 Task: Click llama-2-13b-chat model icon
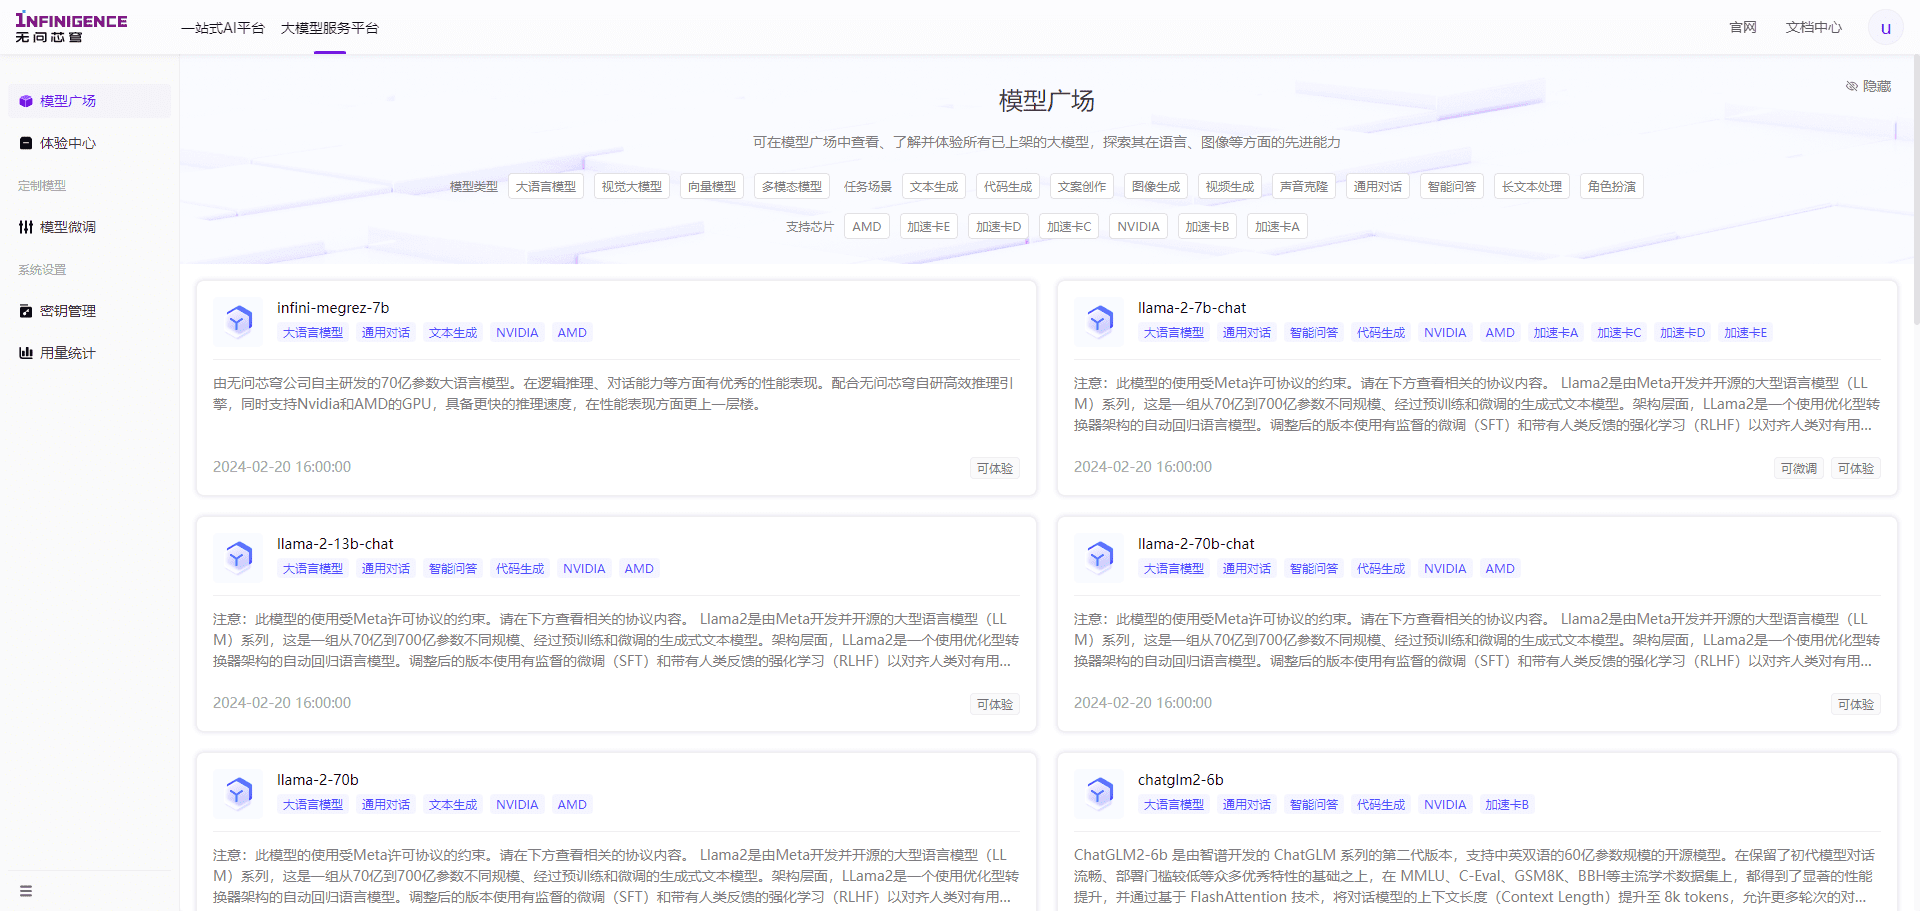[x=239, y=556]
